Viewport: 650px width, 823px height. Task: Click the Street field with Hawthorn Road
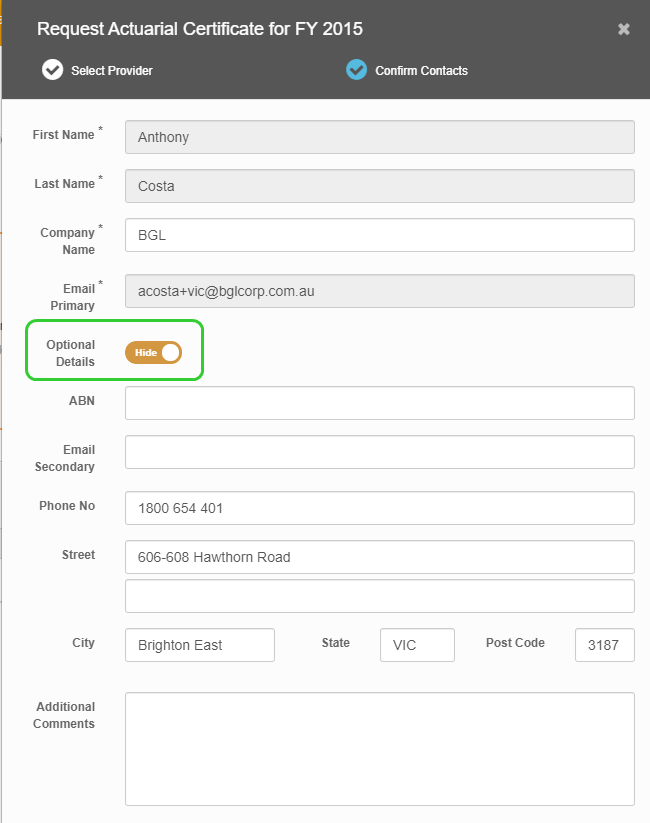click(379, 557)
